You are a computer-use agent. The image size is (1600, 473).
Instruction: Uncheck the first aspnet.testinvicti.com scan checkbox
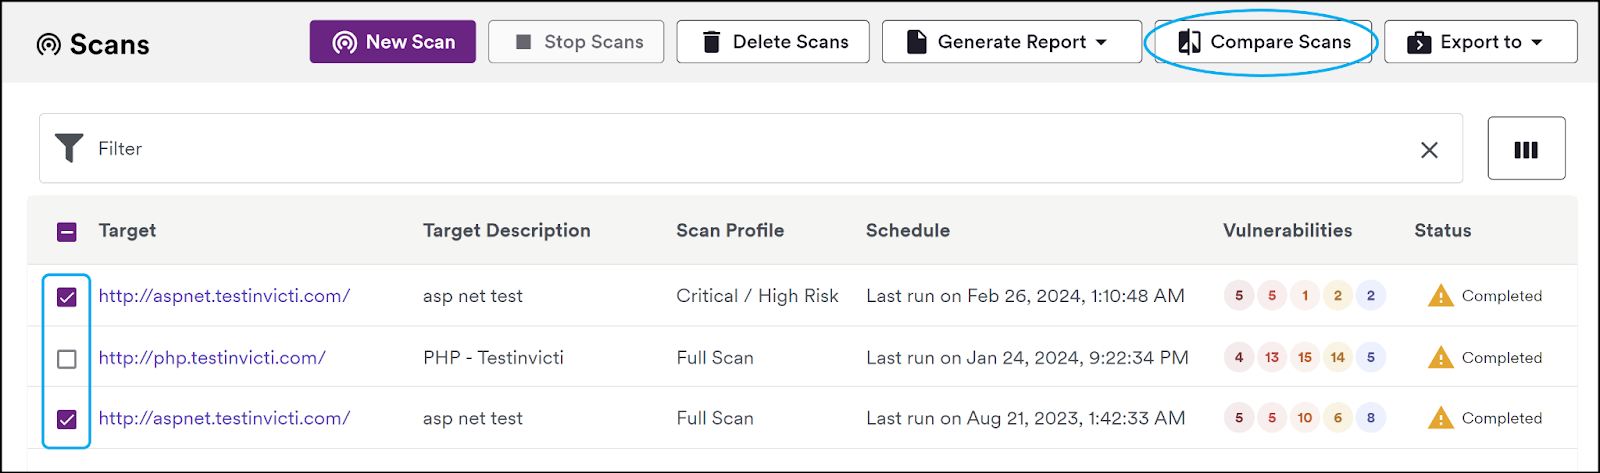tap(67, 297)
